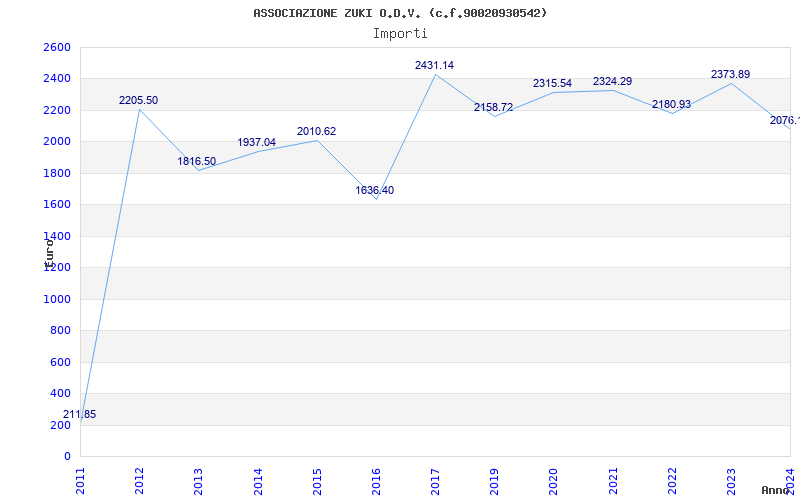Screen dimensions: 800x500
Task: Click y-axis value 800
Action: (61, 331)
